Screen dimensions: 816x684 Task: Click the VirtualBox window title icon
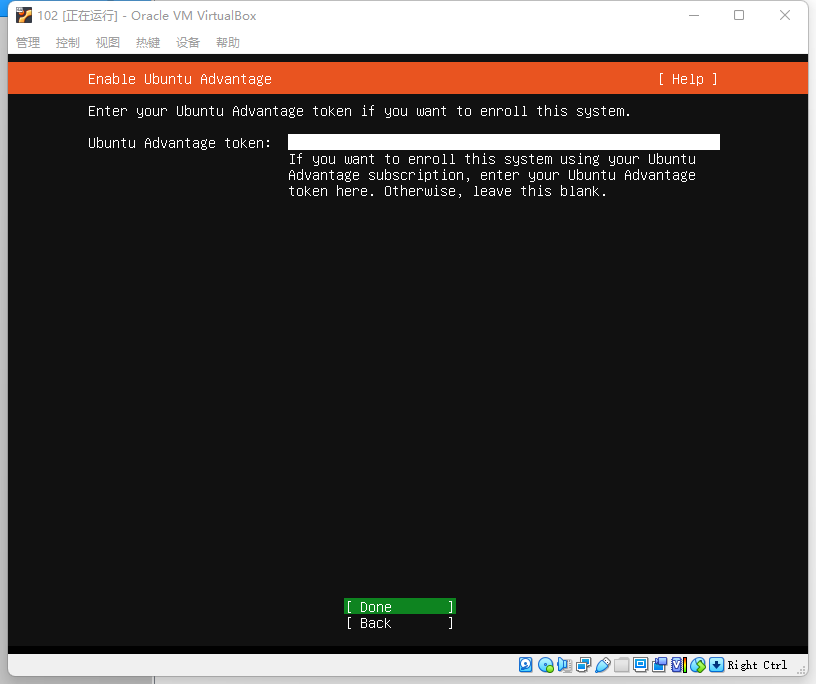[23, 16]
